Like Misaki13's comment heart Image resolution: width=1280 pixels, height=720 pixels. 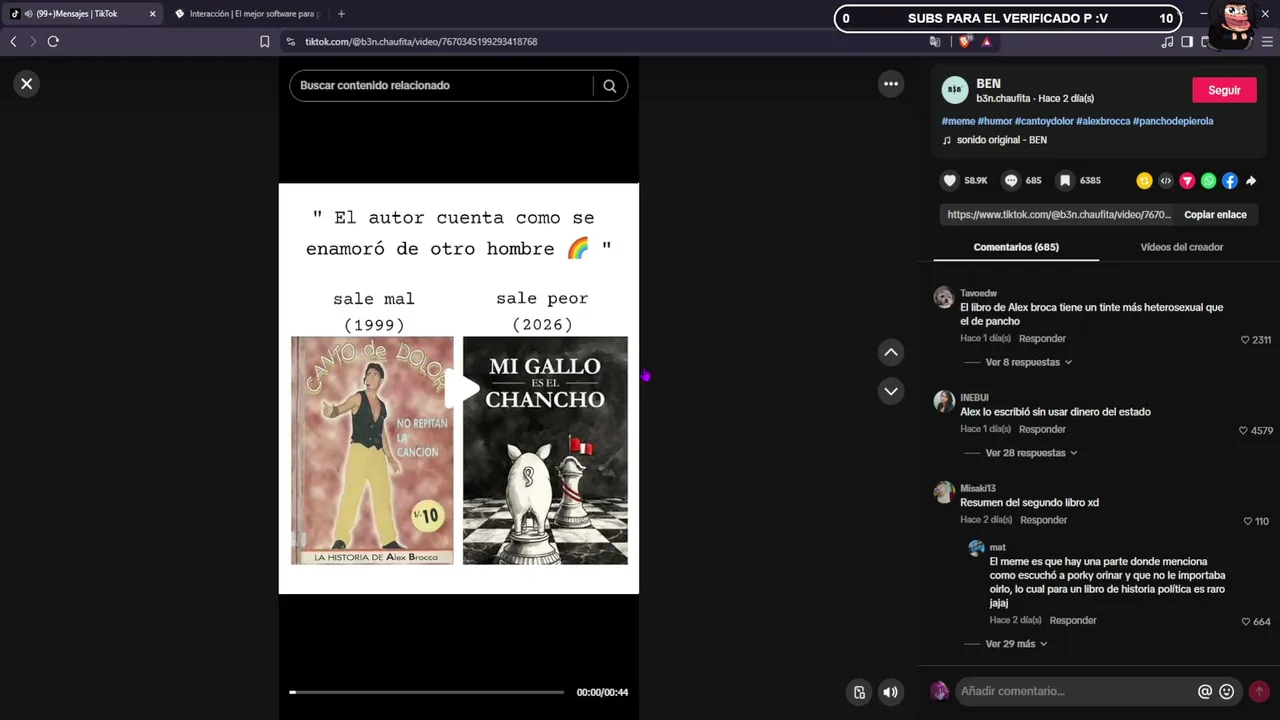click(1248, 521)
